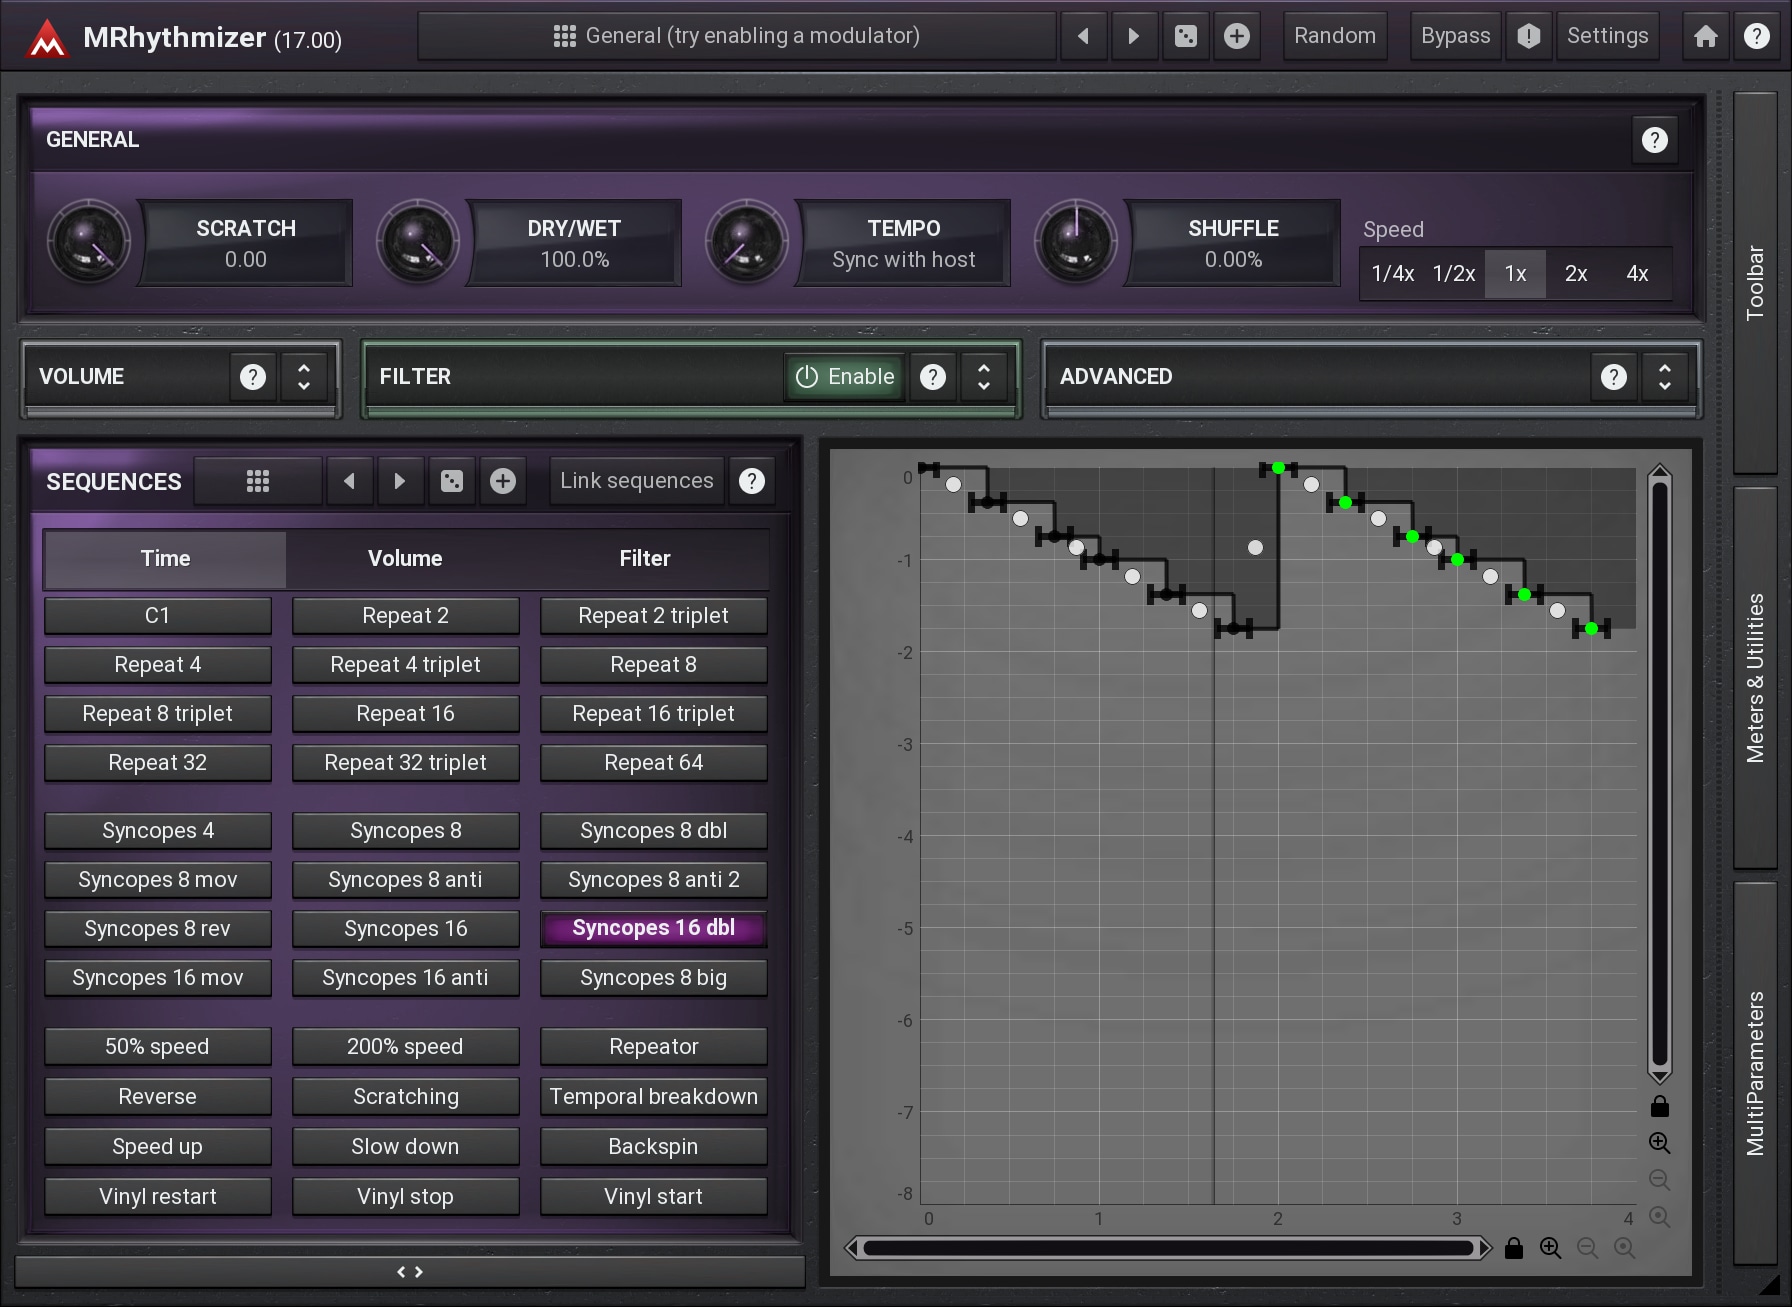Click the Link sequences button
Viewport: 1792px width, 1307px height.
click(636, 481)
